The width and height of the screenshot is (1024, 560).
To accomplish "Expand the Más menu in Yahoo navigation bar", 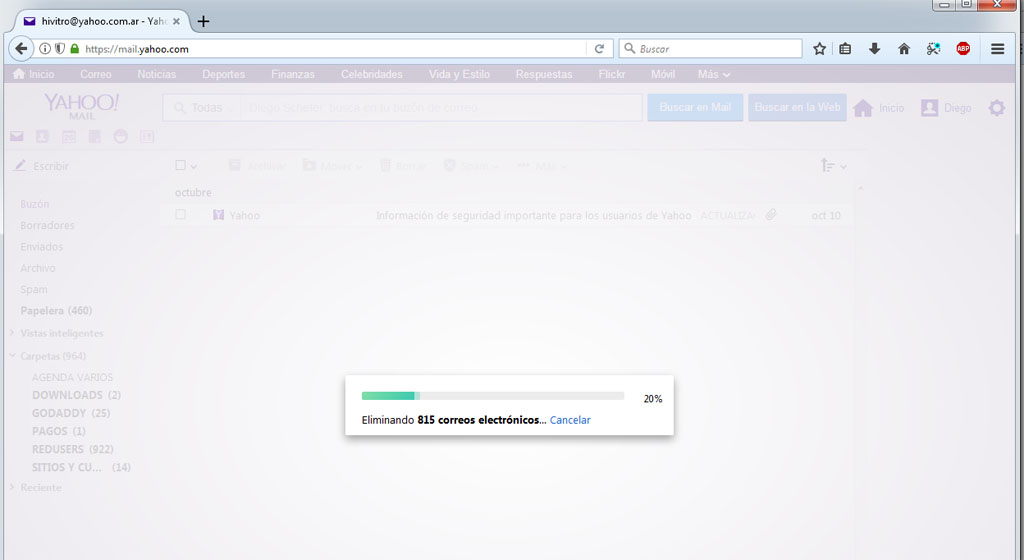I will click(714, 74).
